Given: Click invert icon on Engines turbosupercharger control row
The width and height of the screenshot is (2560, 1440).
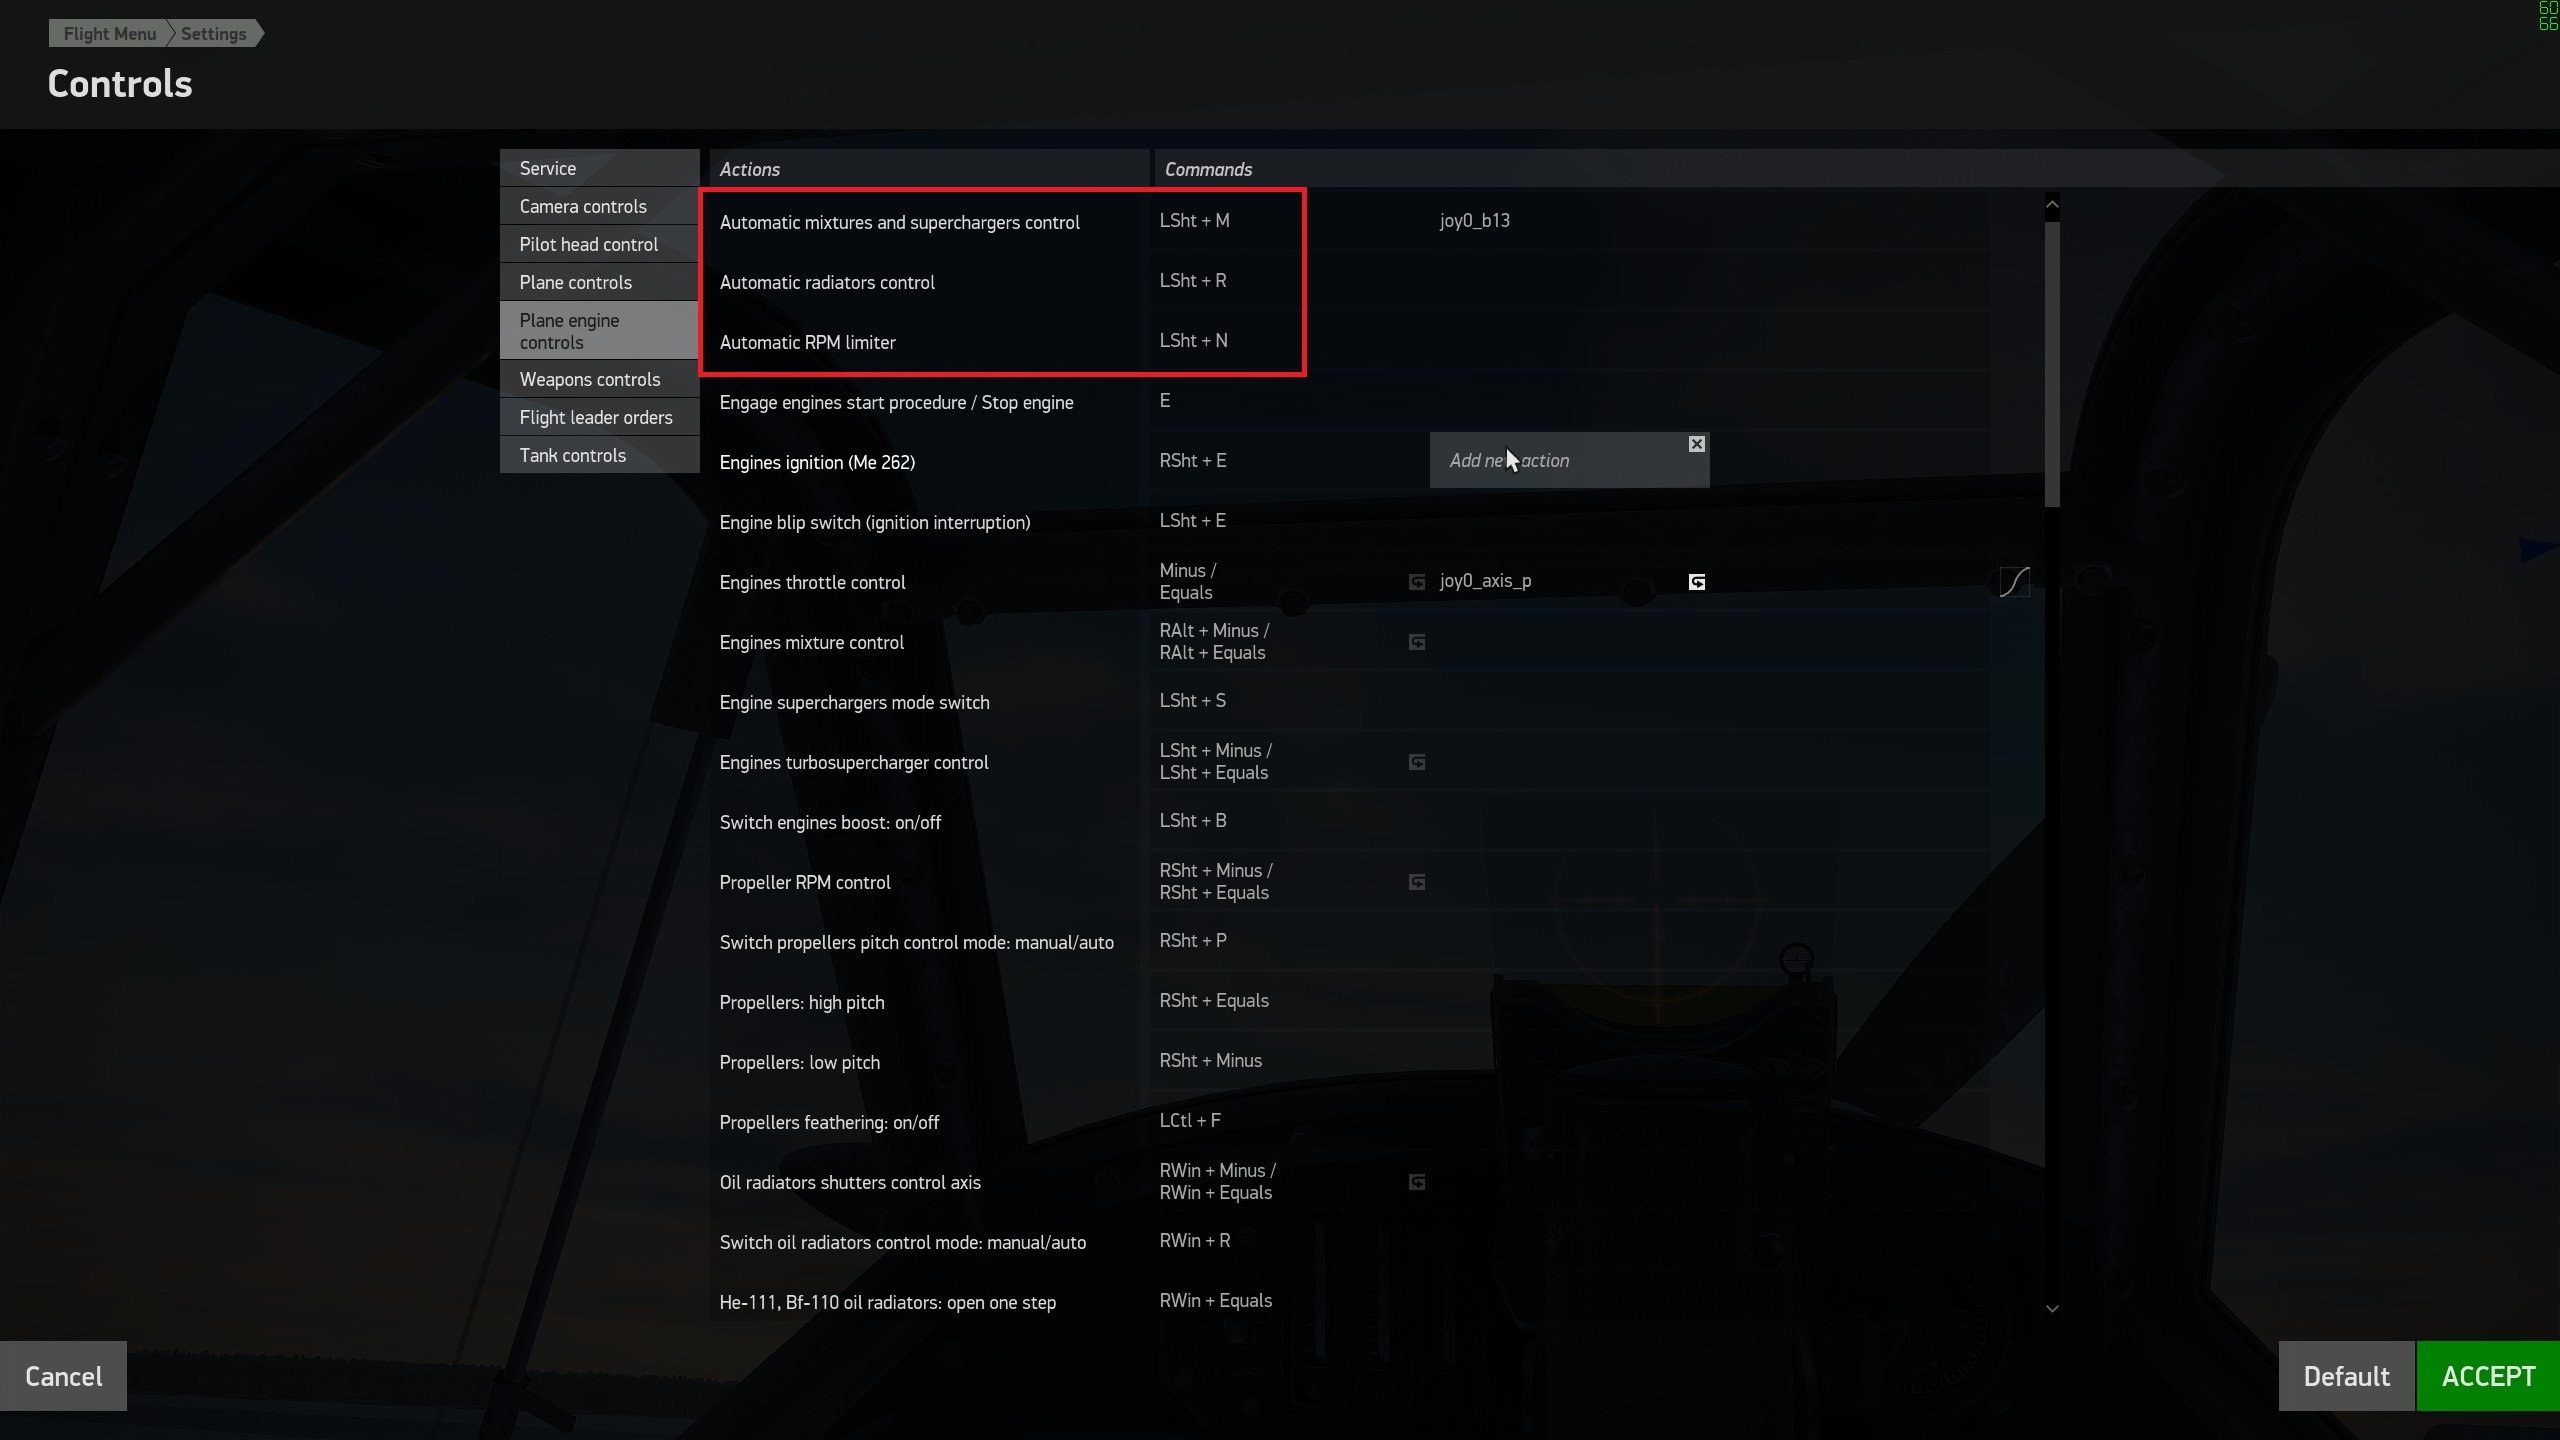Looking at the screenshot, I should (x=1417, y=762).
